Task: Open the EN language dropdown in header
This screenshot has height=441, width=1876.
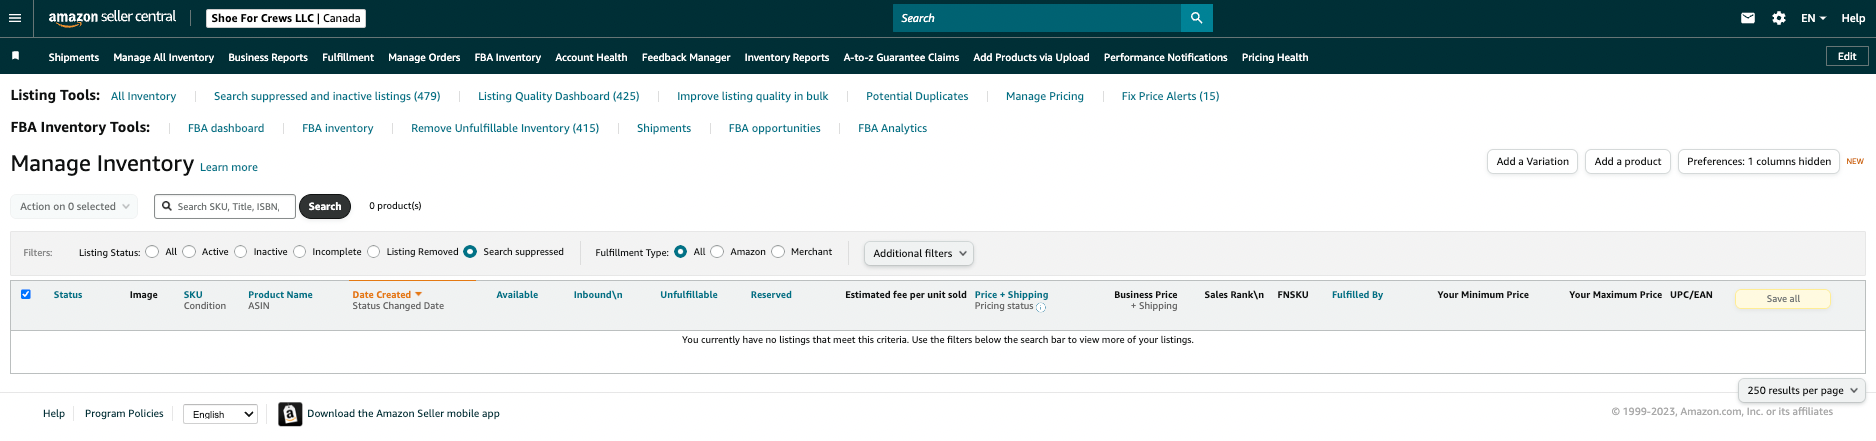Action: (1813, 18)
